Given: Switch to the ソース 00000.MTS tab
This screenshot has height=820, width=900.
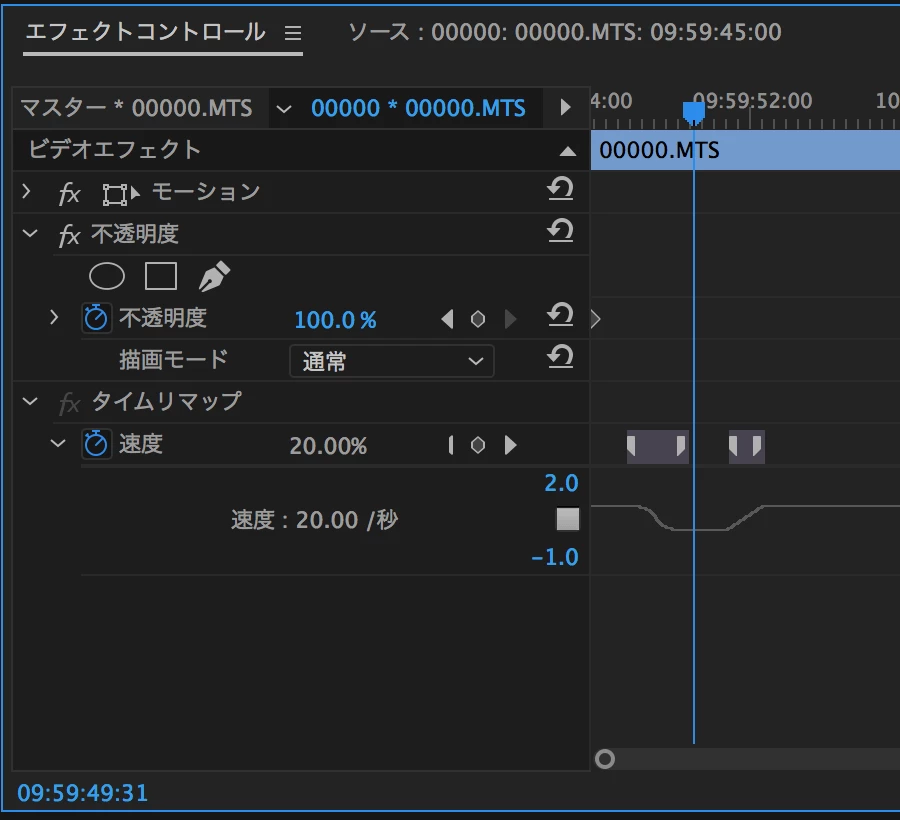Looking at the screenshot, I should (565, 32).
